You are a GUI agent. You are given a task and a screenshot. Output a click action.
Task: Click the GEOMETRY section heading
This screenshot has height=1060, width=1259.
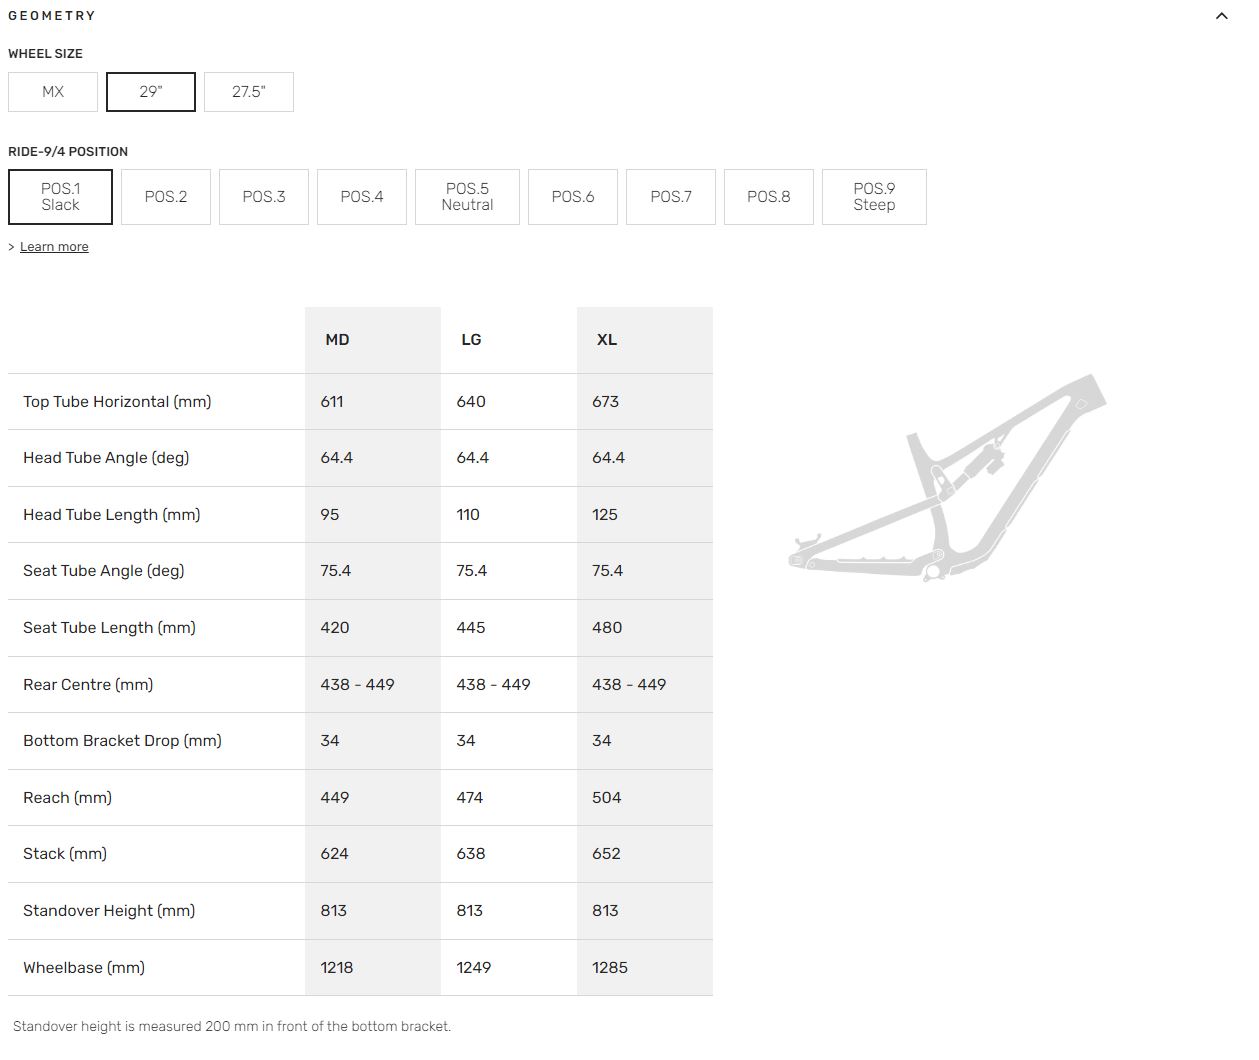pyautogui.click(x=52, y=16)
